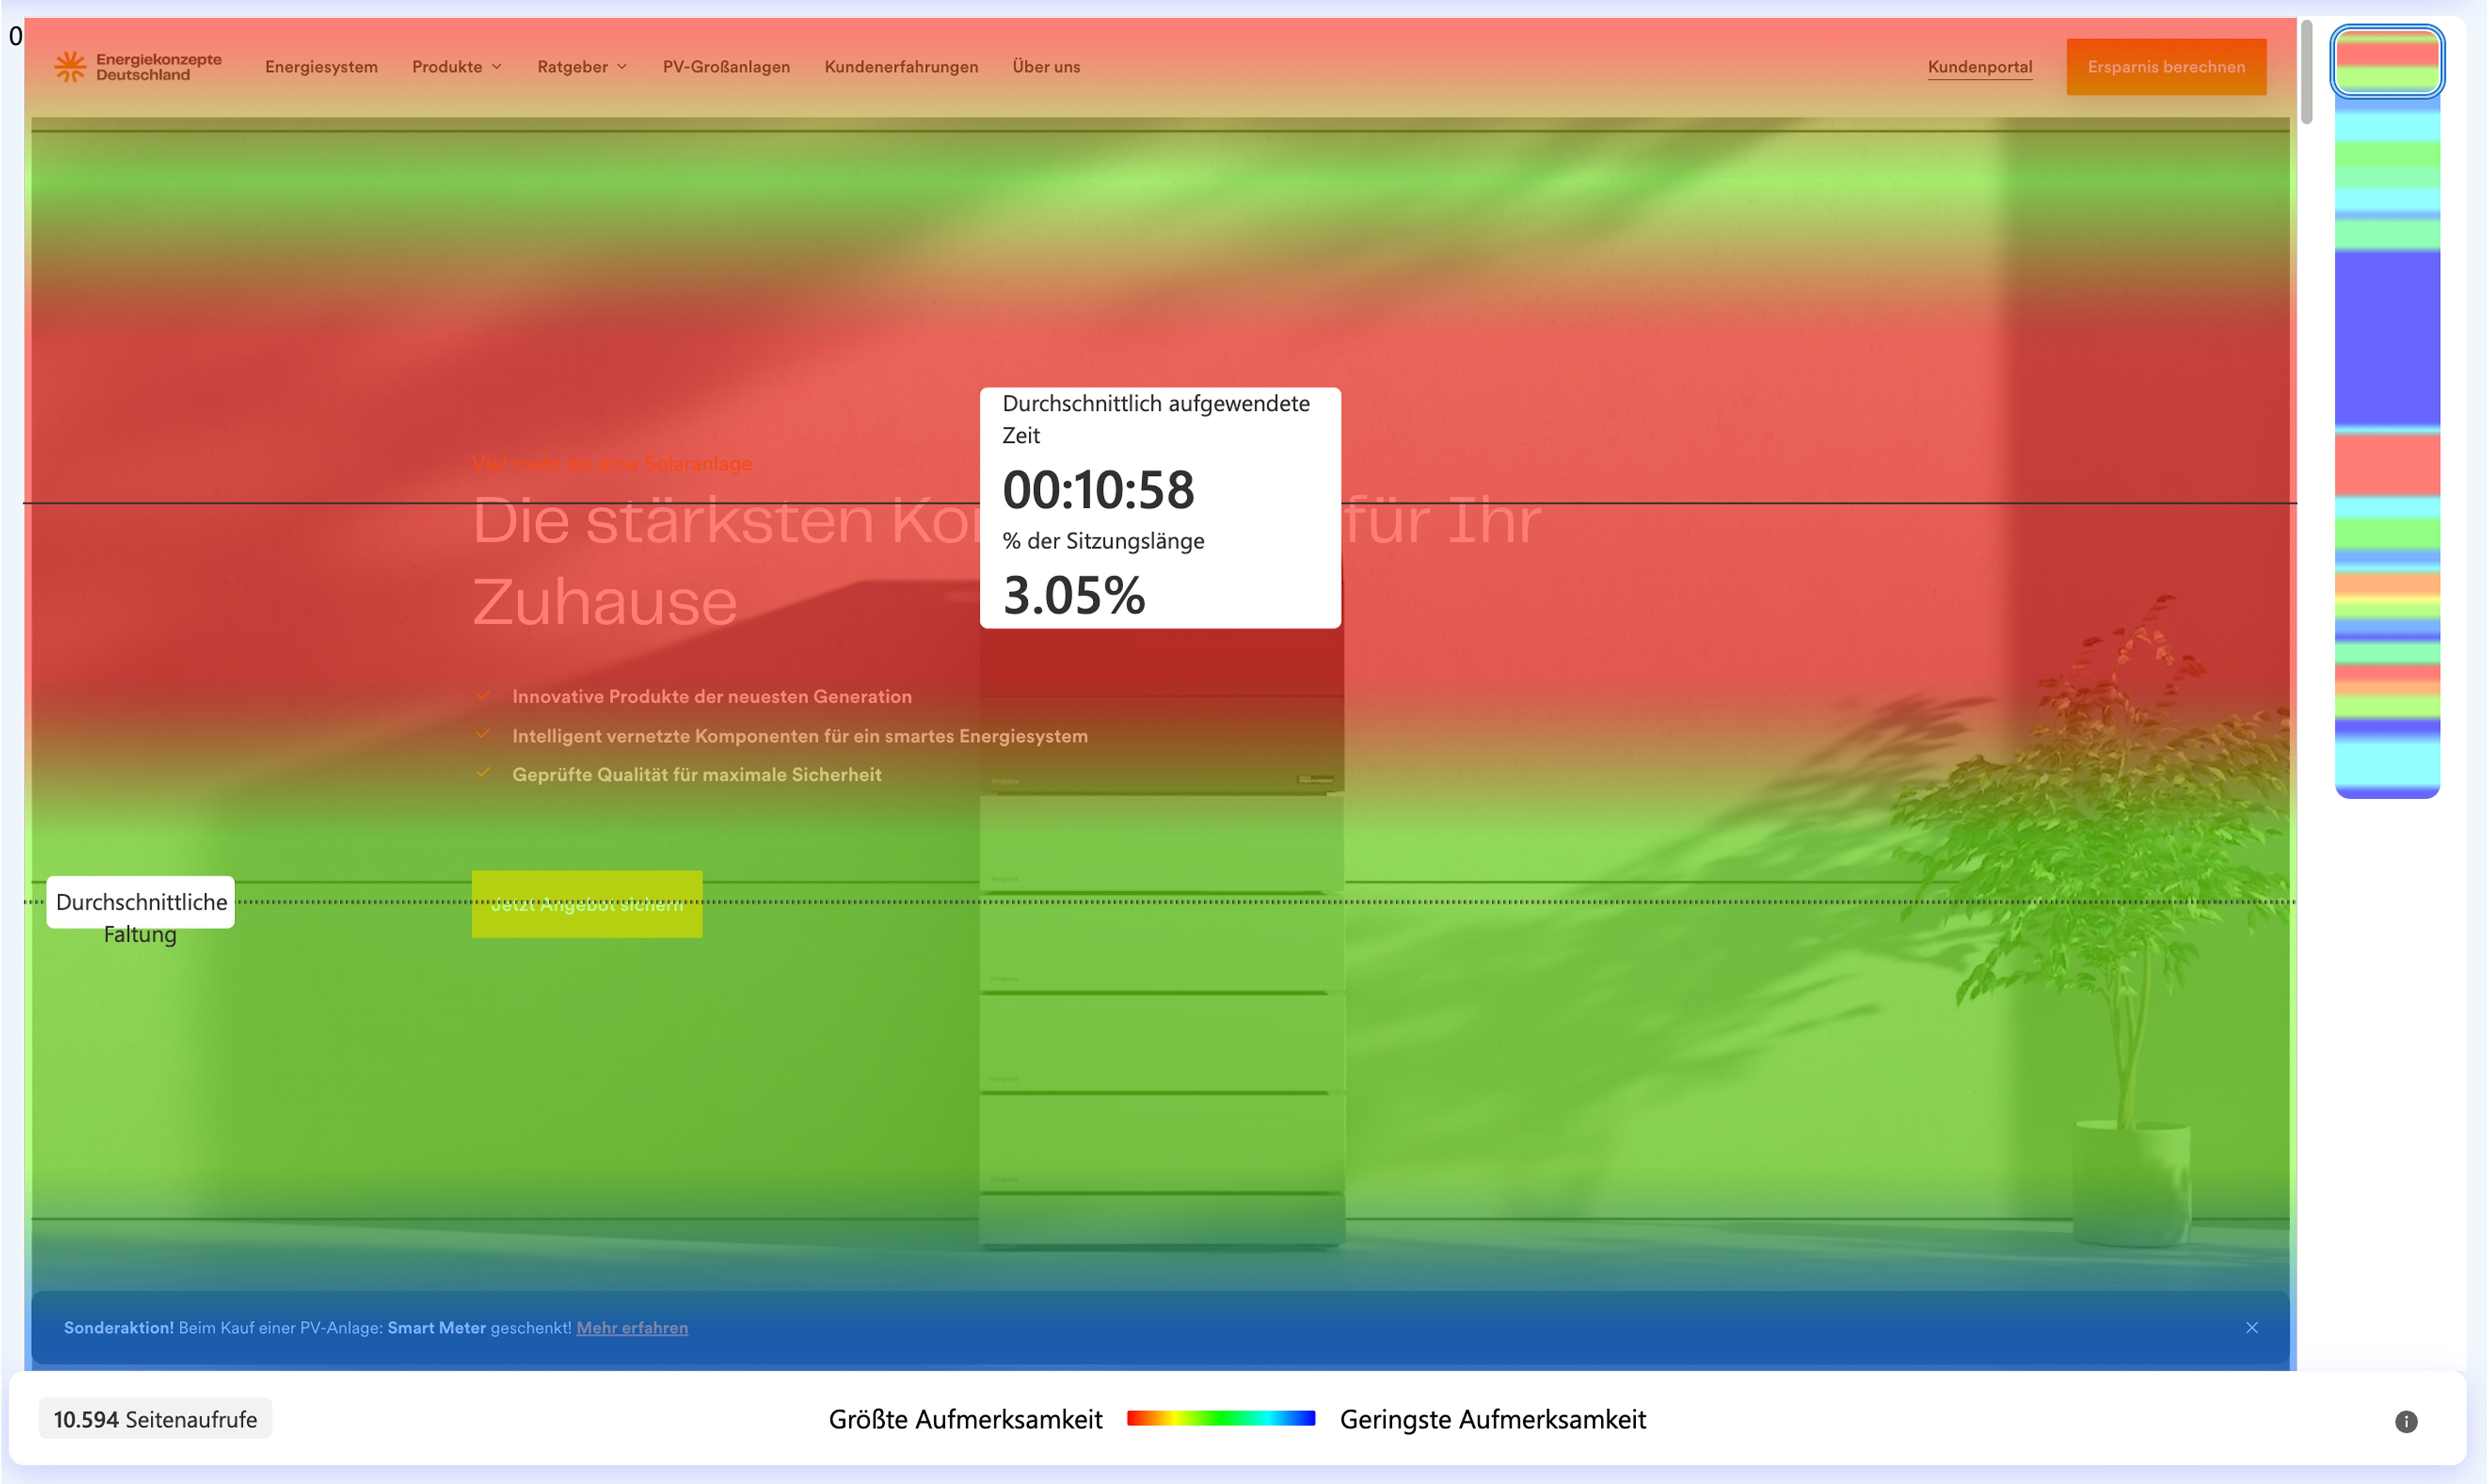Click the Jetzt Angebot sichern button
The height and width of the screenshot is (1484, 2487).
pos(587,904)
